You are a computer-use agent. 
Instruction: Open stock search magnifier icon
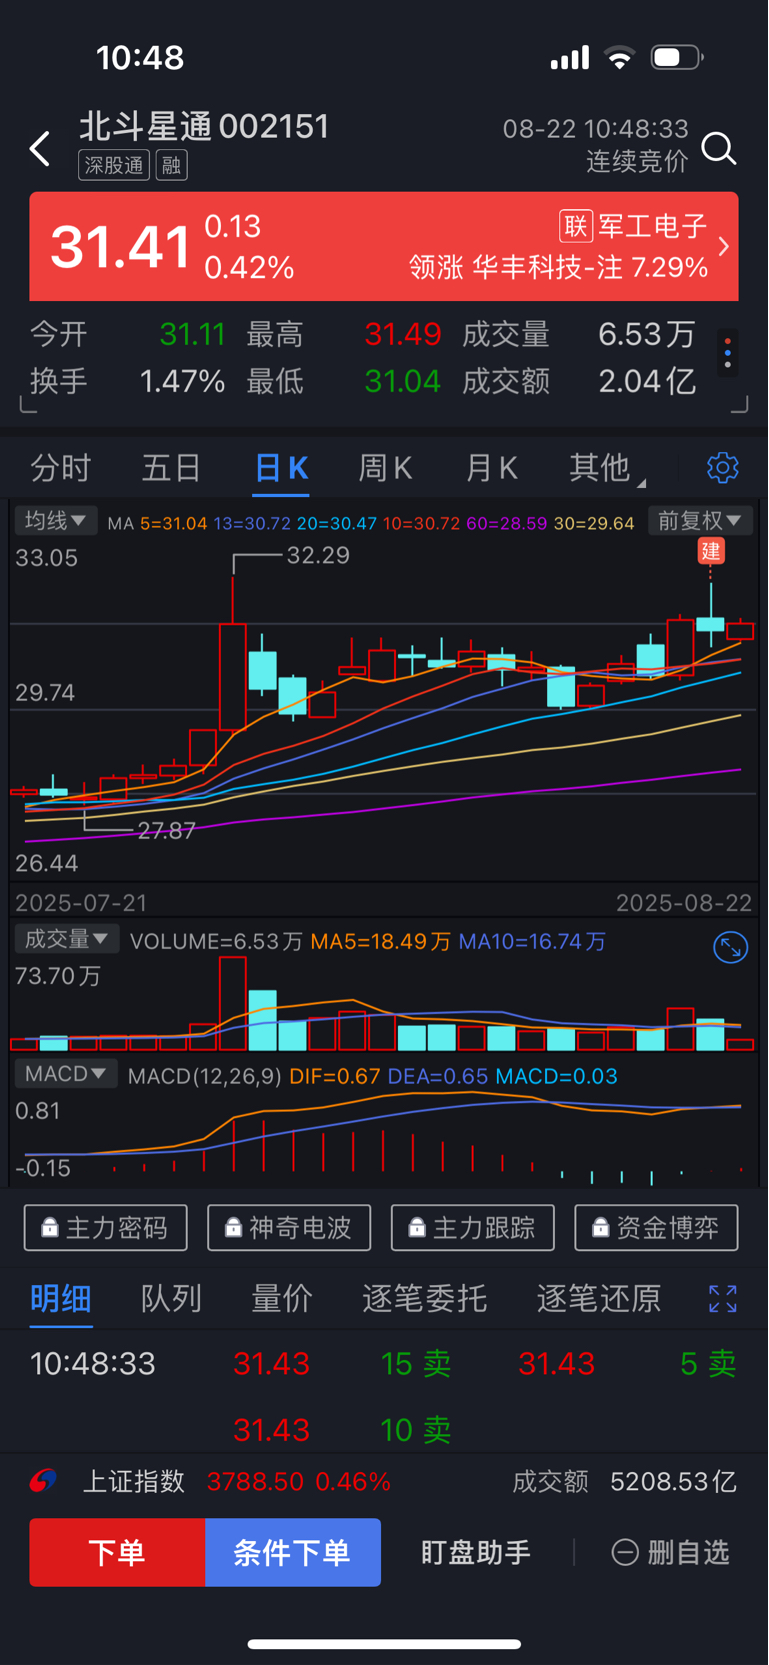pyautogui.click(x=719, y=149)
